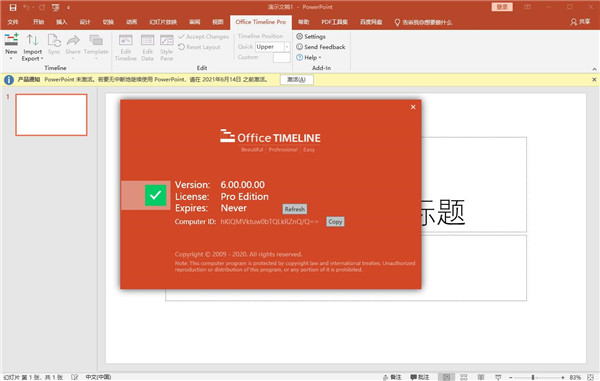Toggle the notes pane in status bar

[x=392, y=377]
